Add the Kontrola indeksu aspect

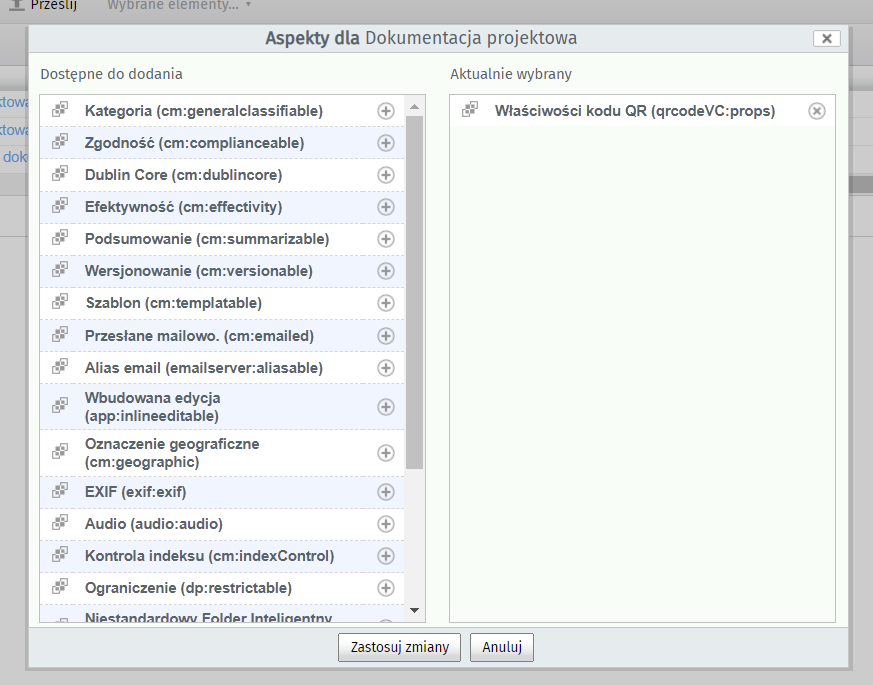click(x=385, y=556)
